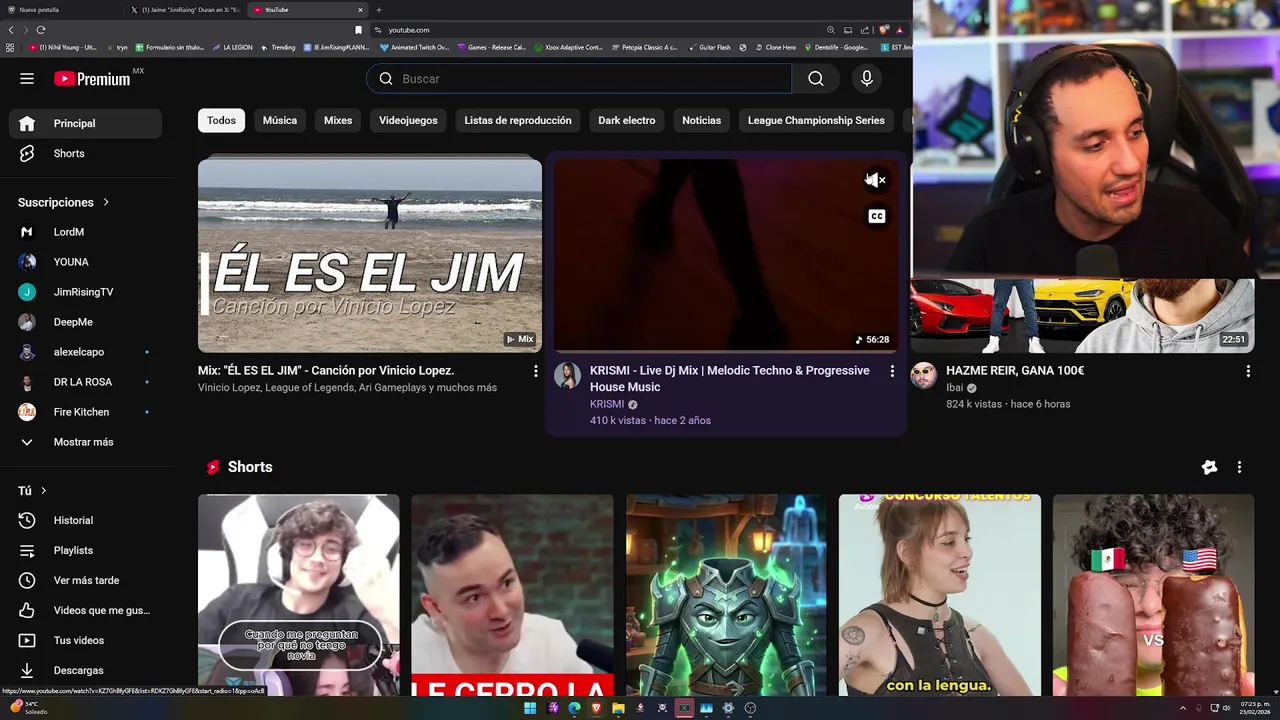Open the Brave browser taskbar icon
Image resolution: width=1280 pixels, height=720 pixels.
point(596,708)
